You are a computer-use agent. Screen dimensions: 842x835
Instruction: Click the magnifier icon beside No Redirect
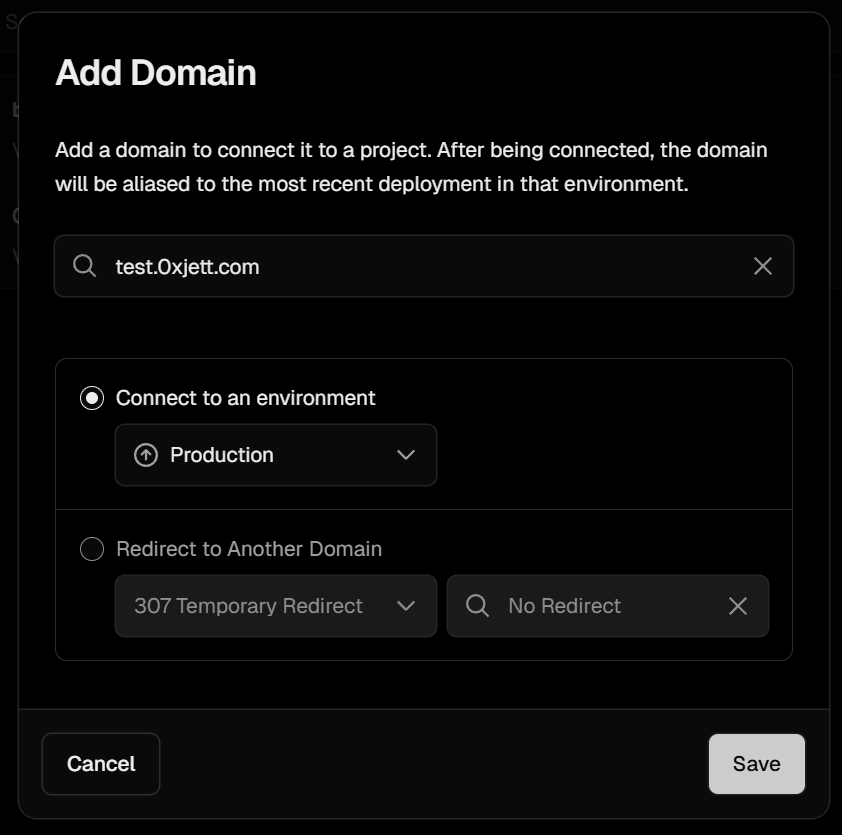pos(478,606)
